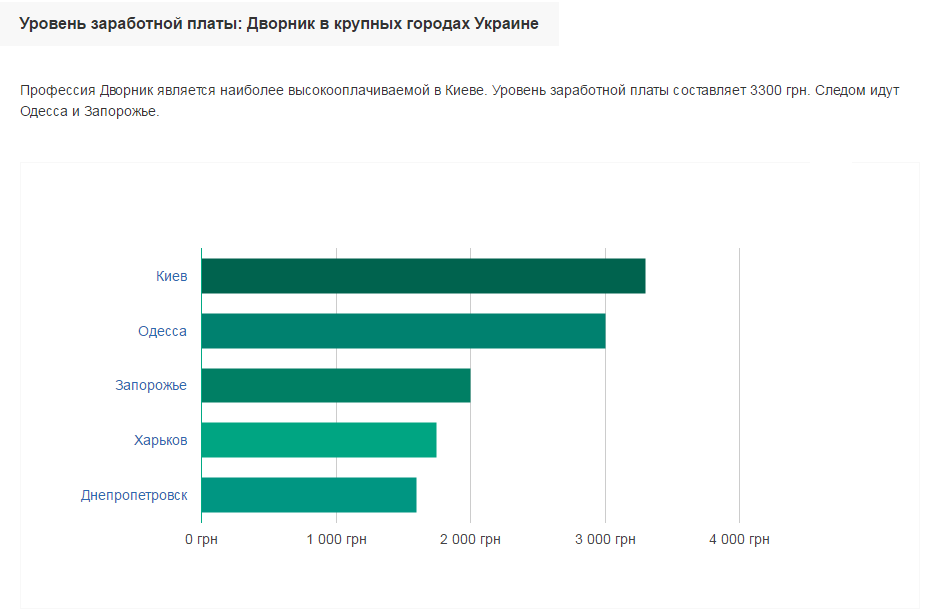Image resolution: width=936 pixels, height=611 pixels.
Task: Click the Запорожье salary bar
Action: 335,385
